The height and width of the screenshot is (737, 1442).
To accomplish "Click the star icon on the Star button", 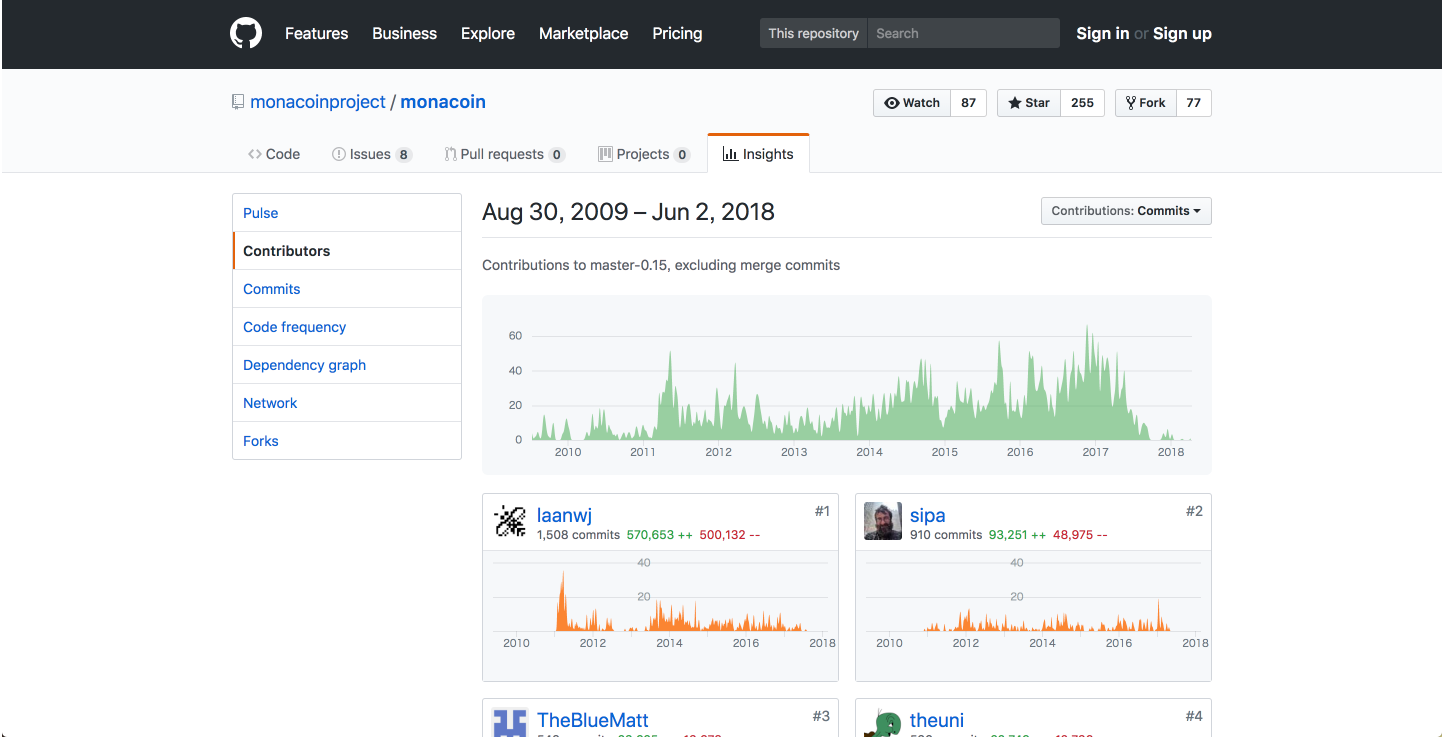I will (x=1014, y=102).
